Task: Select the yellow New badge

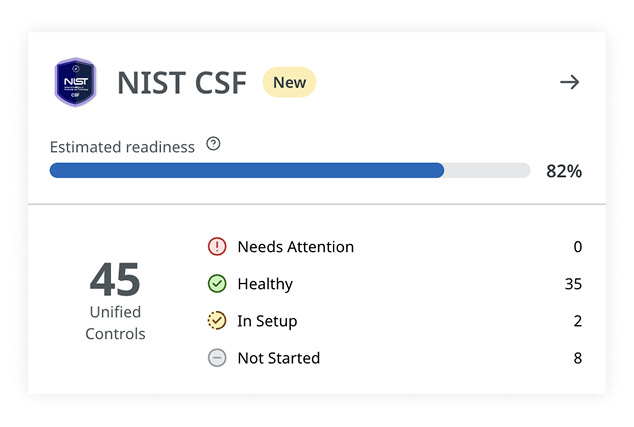Action: pyautogui.click(x=289, y=82)
